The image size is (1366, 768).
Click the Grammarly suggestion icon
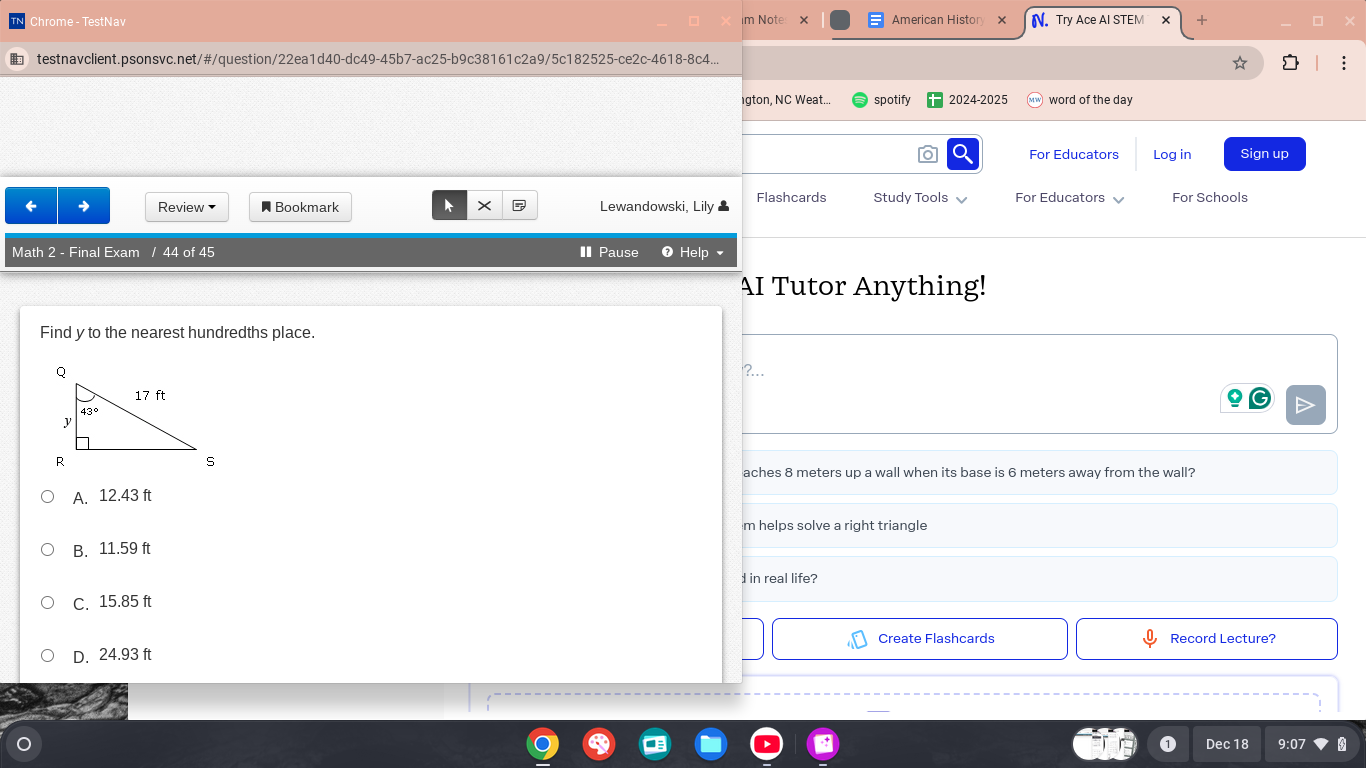(1260, 399)
